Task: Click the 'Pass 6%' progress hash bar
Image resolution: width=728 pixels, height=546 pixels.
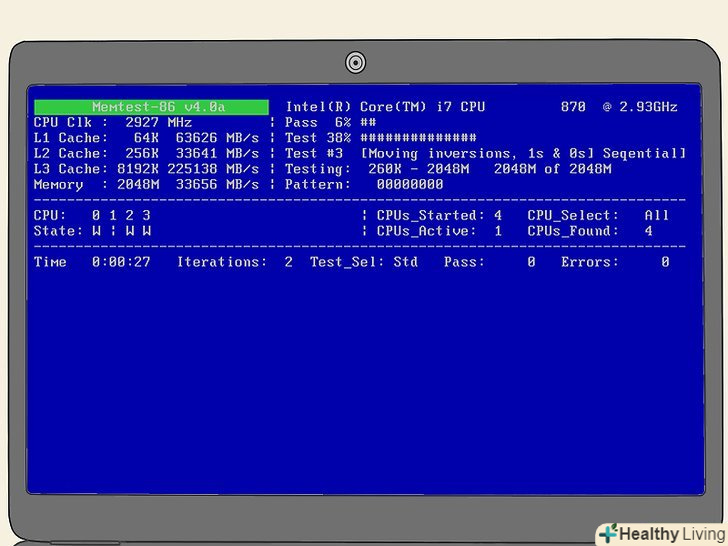Action: (x=368, y=123)
